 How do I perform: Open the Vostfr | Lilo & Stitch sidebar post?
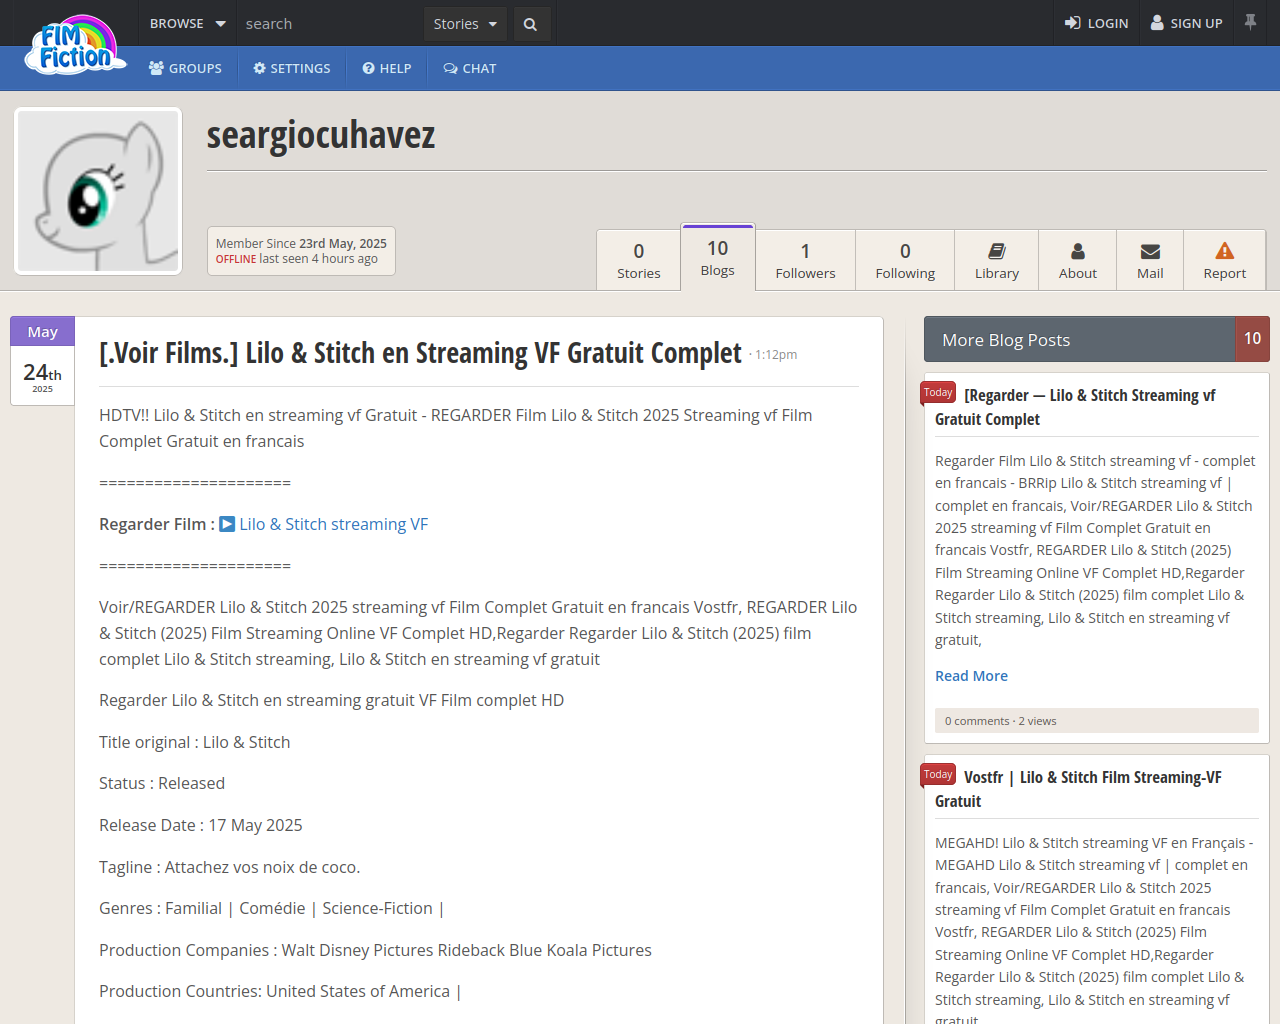point(1078,789)
